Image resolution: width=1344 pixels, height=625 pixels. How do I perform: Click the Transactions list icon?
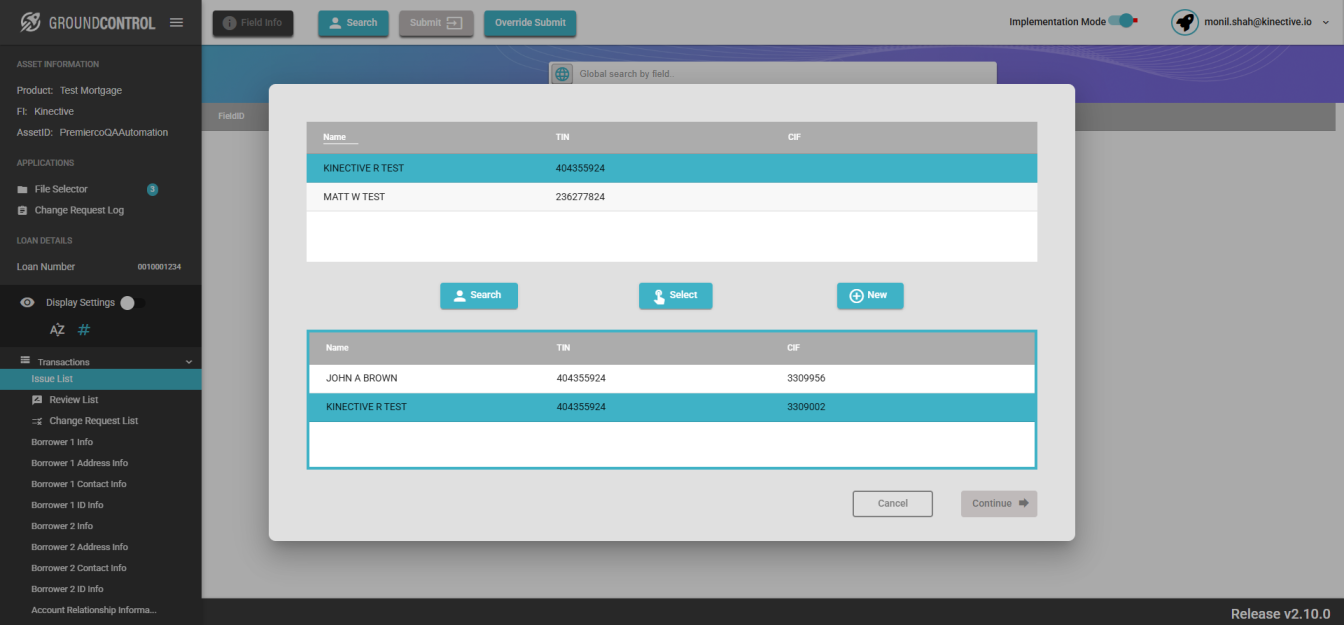(x=25, y=360)
